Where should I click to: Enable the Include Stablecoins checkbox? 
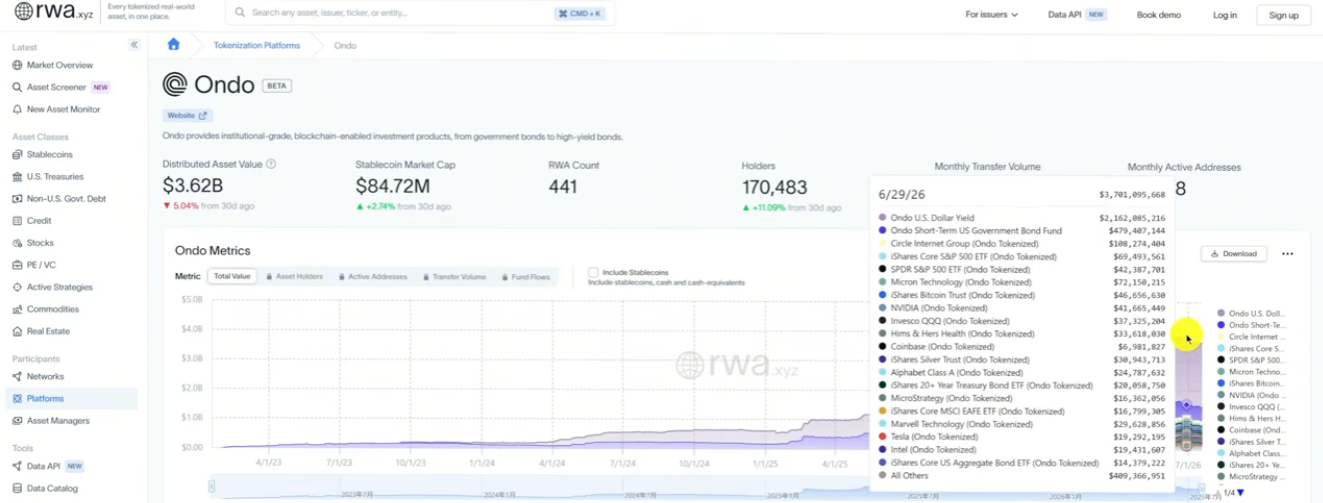pos(593,272)
